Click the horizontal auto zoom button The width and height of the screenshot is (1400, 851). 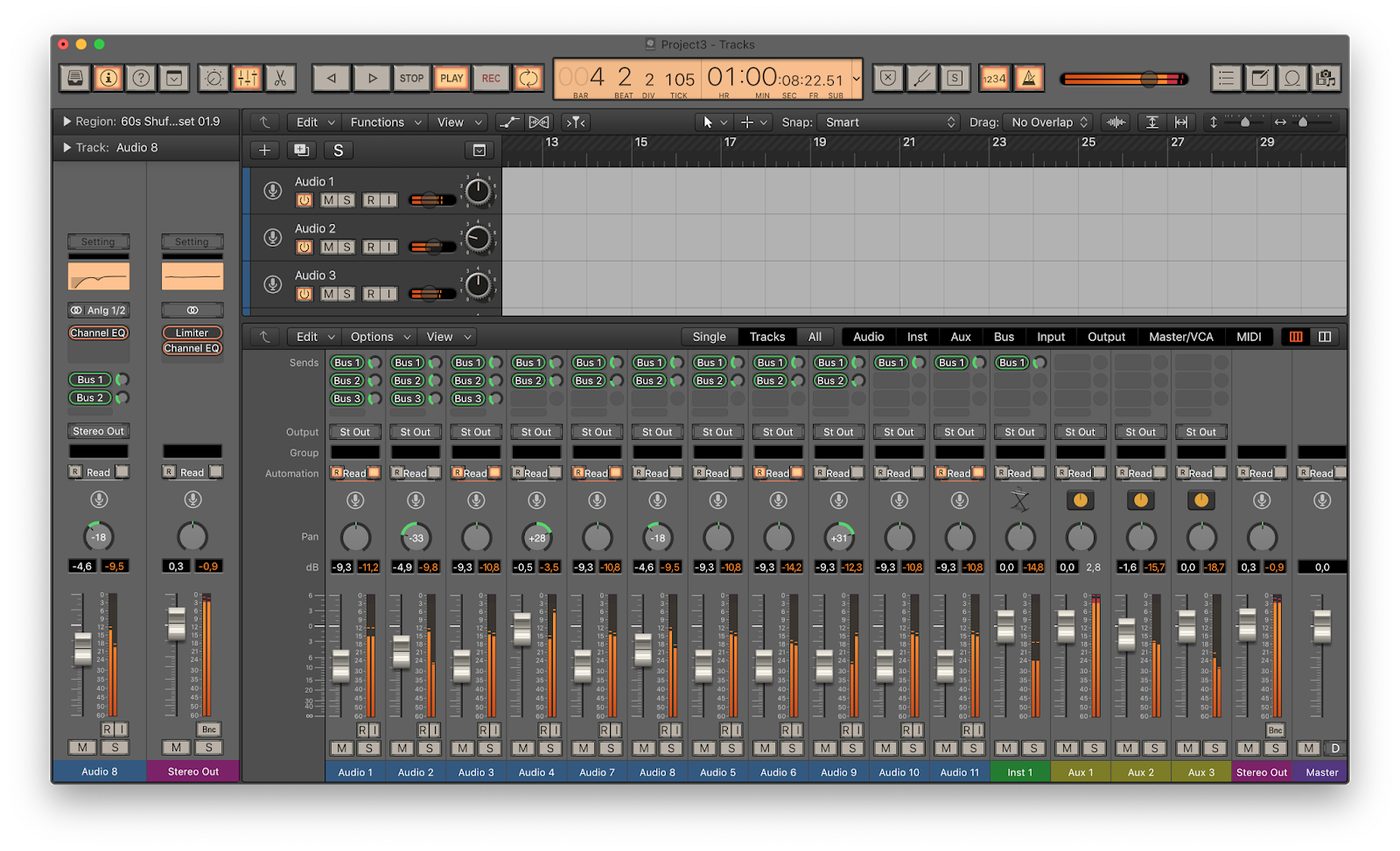(1181, 122)
